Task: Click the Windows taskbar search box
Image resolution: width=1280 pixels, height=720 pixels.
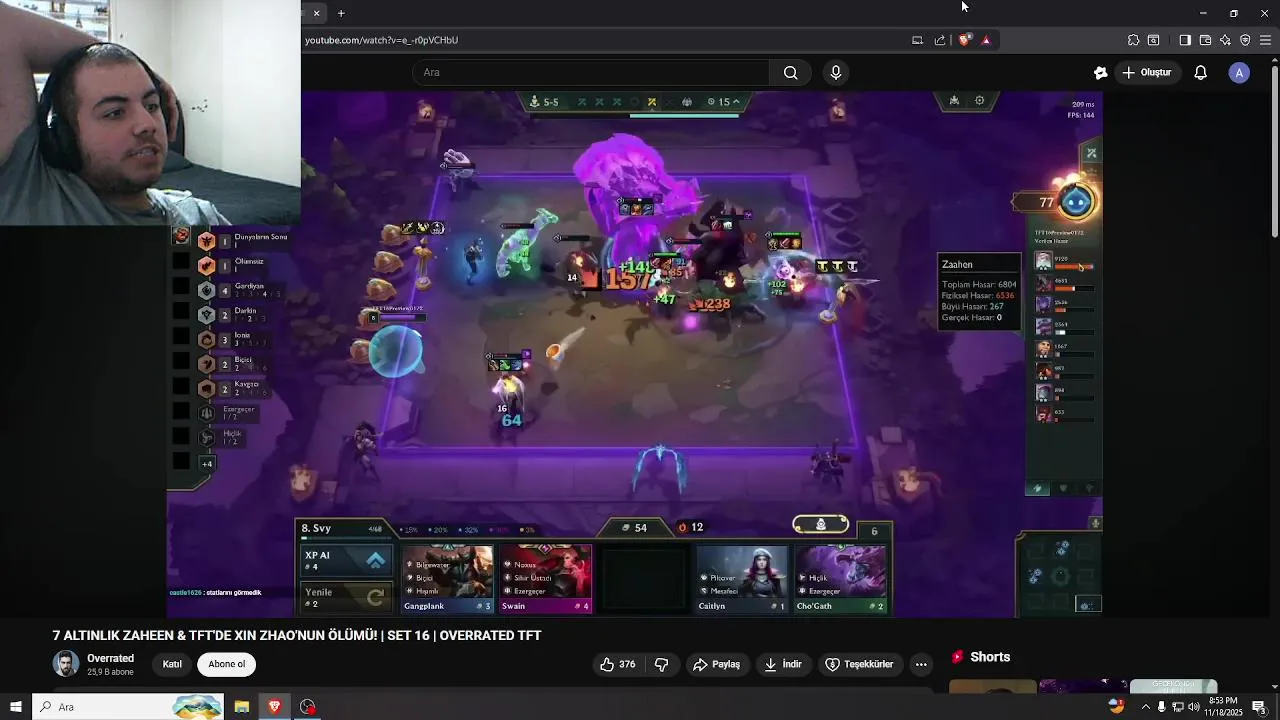Action: (127, 707)
